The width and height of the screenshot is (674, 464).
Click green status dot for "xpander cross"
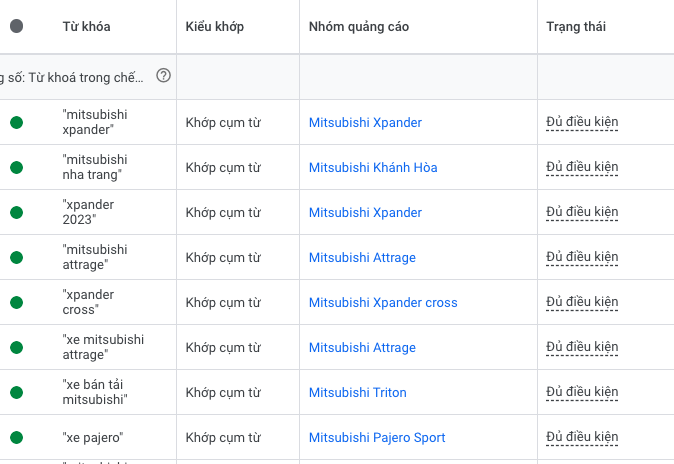coord(17,303)
